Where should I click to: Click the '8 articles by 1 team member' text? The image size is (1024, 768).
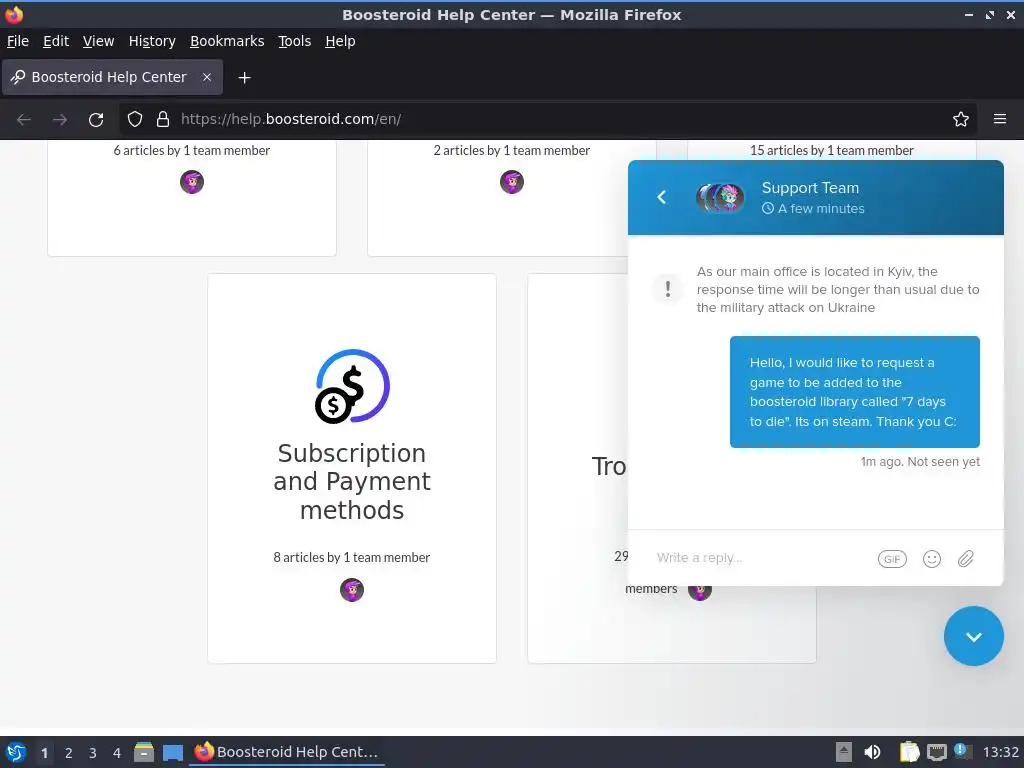[x=352, y=557]
